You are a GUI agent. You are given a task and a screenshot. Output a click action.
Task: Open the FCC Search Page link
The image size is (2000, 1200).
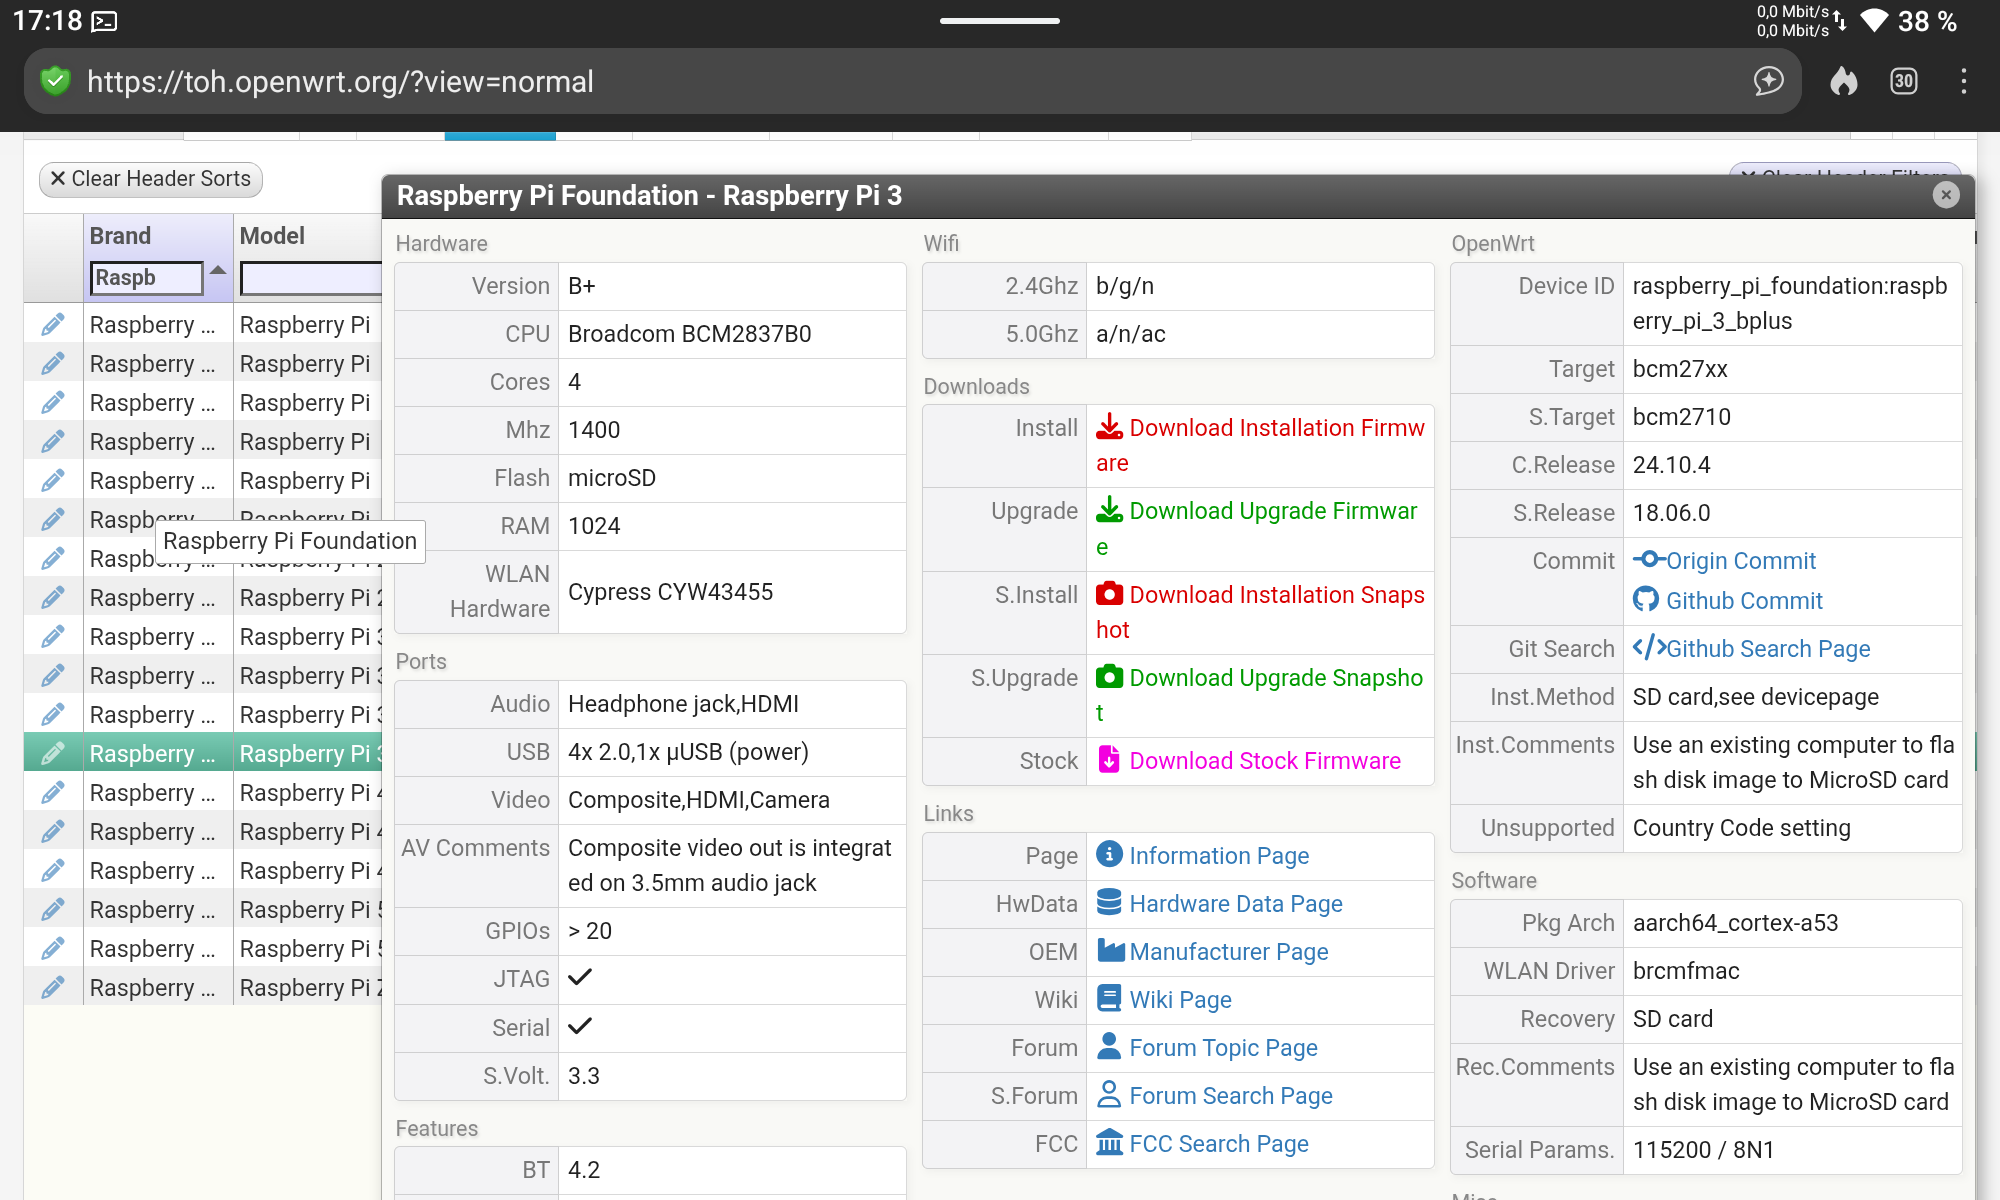1218,1144
